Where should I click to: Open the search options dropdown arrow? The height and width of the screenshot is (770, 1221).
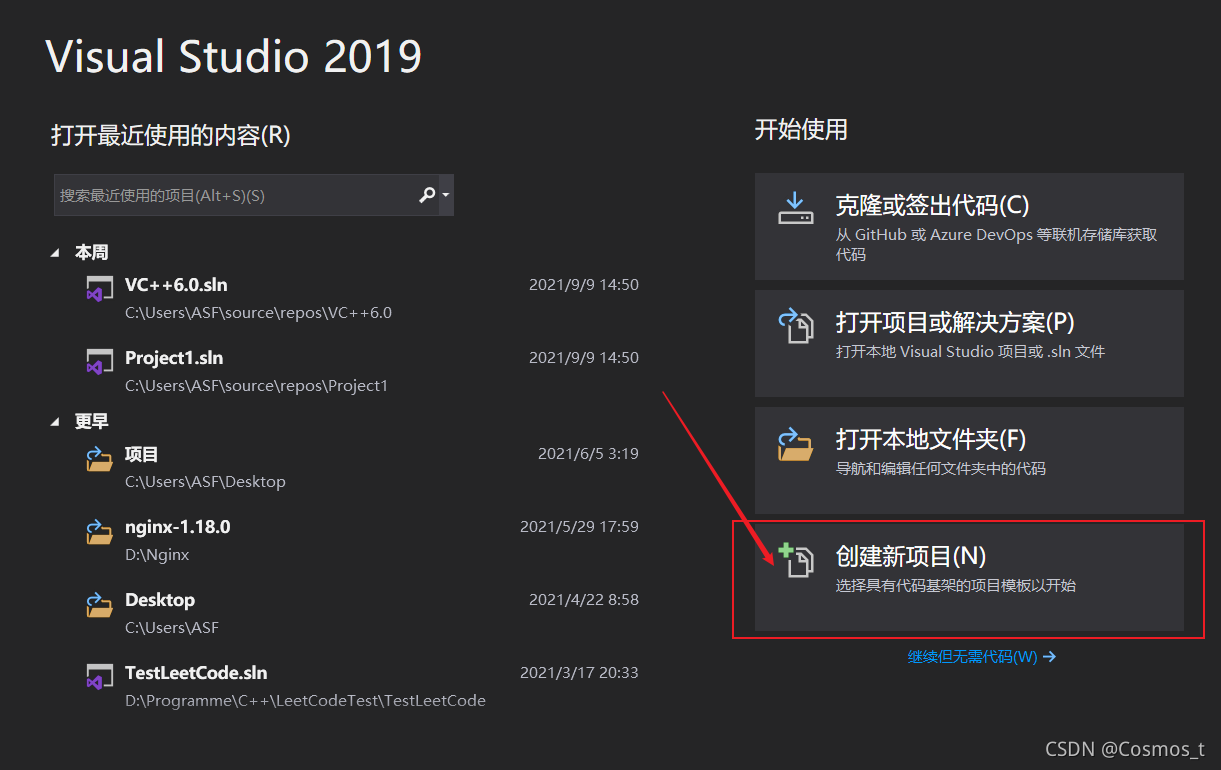(x=446, y=195)
